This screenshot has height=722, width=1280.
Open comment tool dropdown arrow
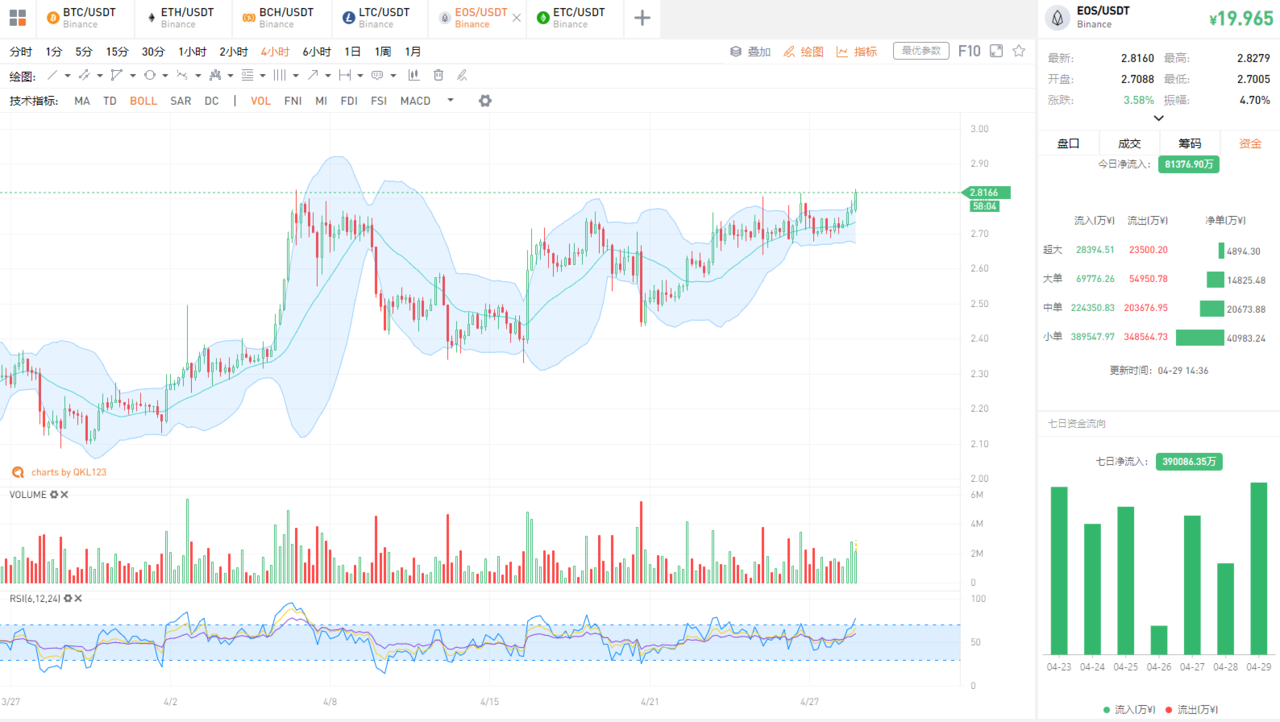[393, 76]
